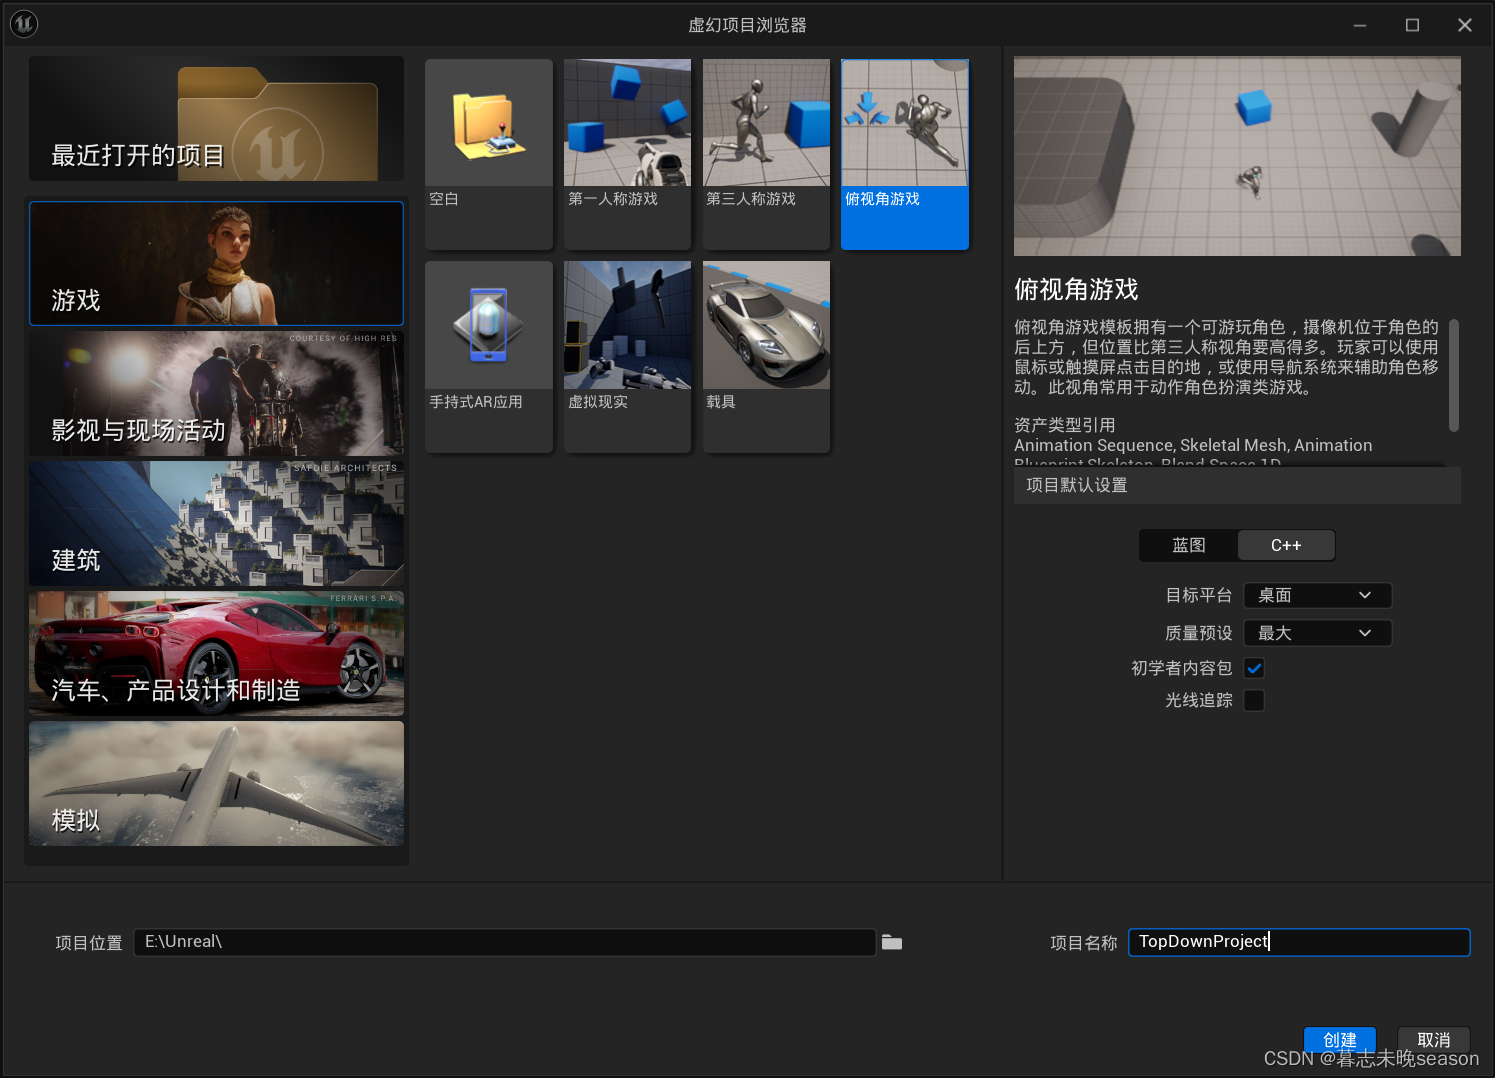This screenshot has height=1078, width=1495.
Task: Click the template description scrollbar
Action: 1453,375
